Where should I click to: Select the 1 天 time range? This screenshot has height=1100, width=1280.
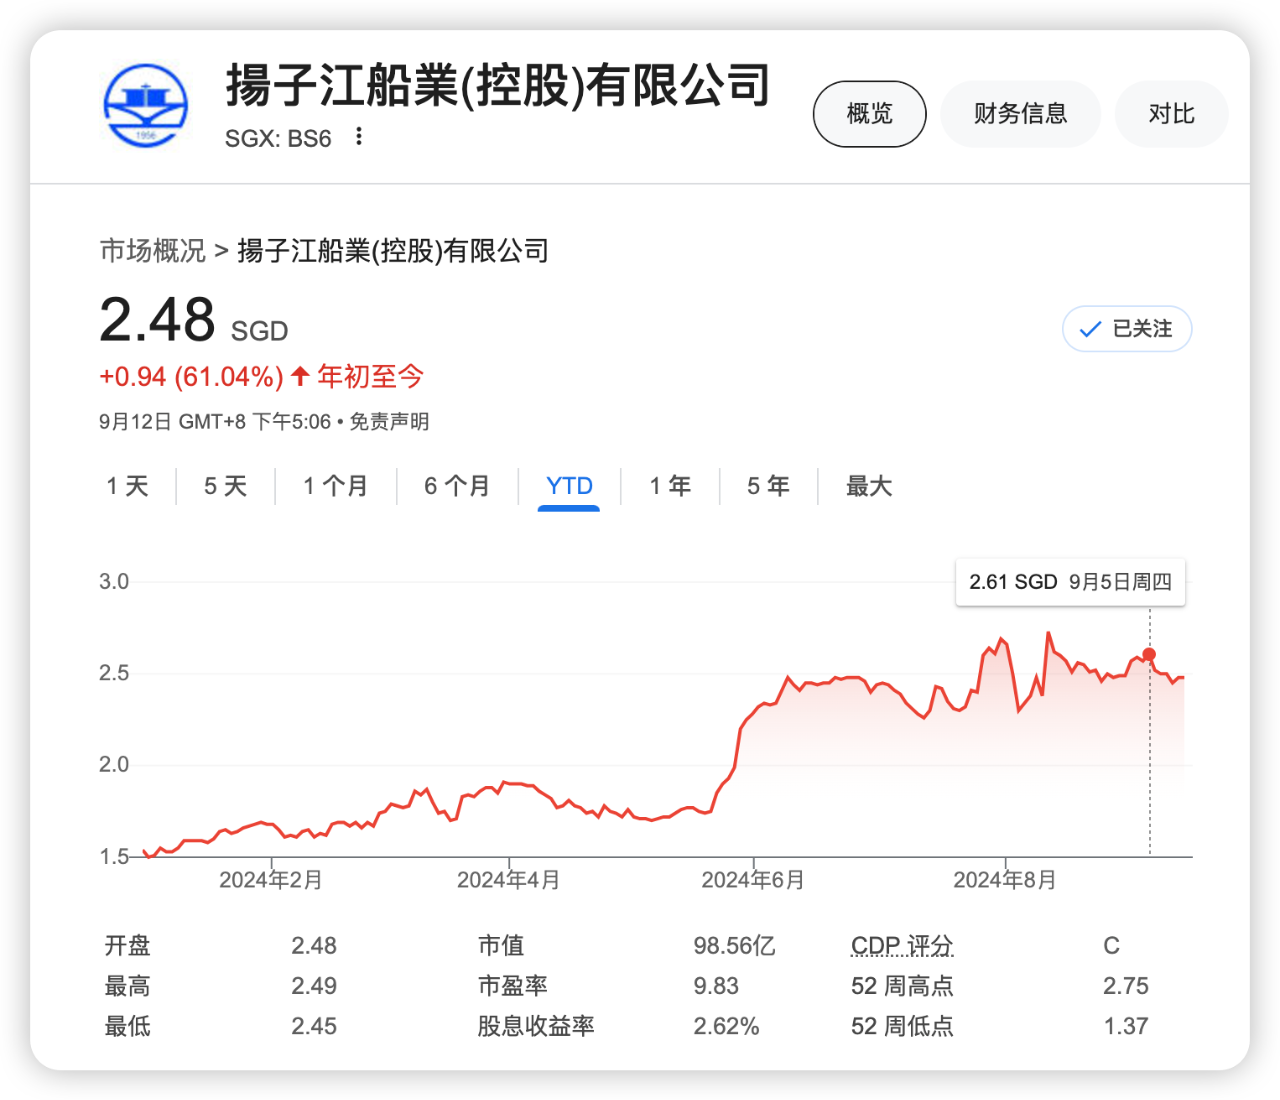coord(128,487)
